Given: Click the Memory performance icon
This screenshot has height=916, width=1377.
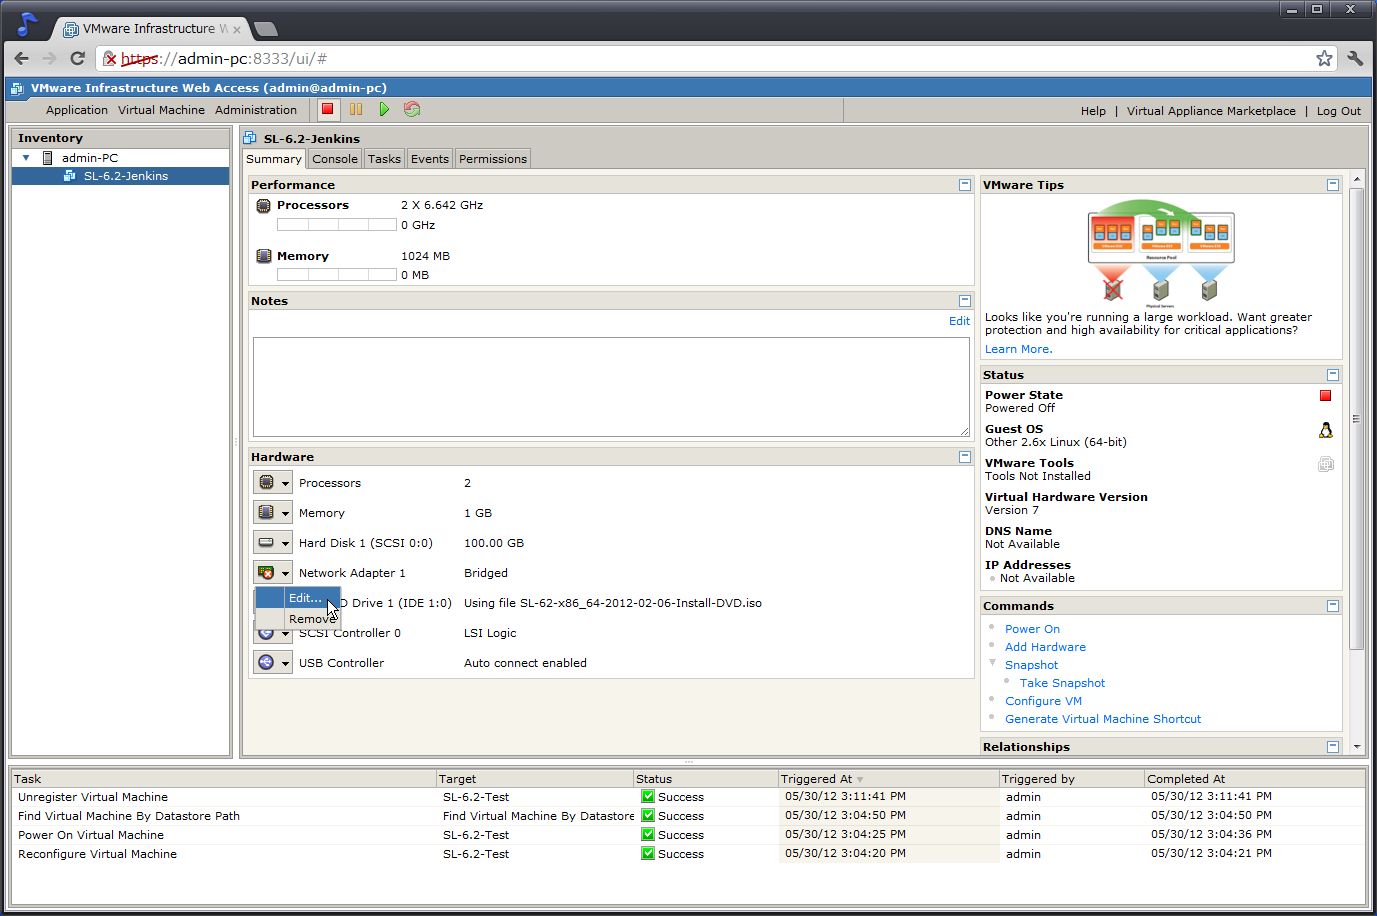Looking at the screenshot, I should click(x=264, y=256).
